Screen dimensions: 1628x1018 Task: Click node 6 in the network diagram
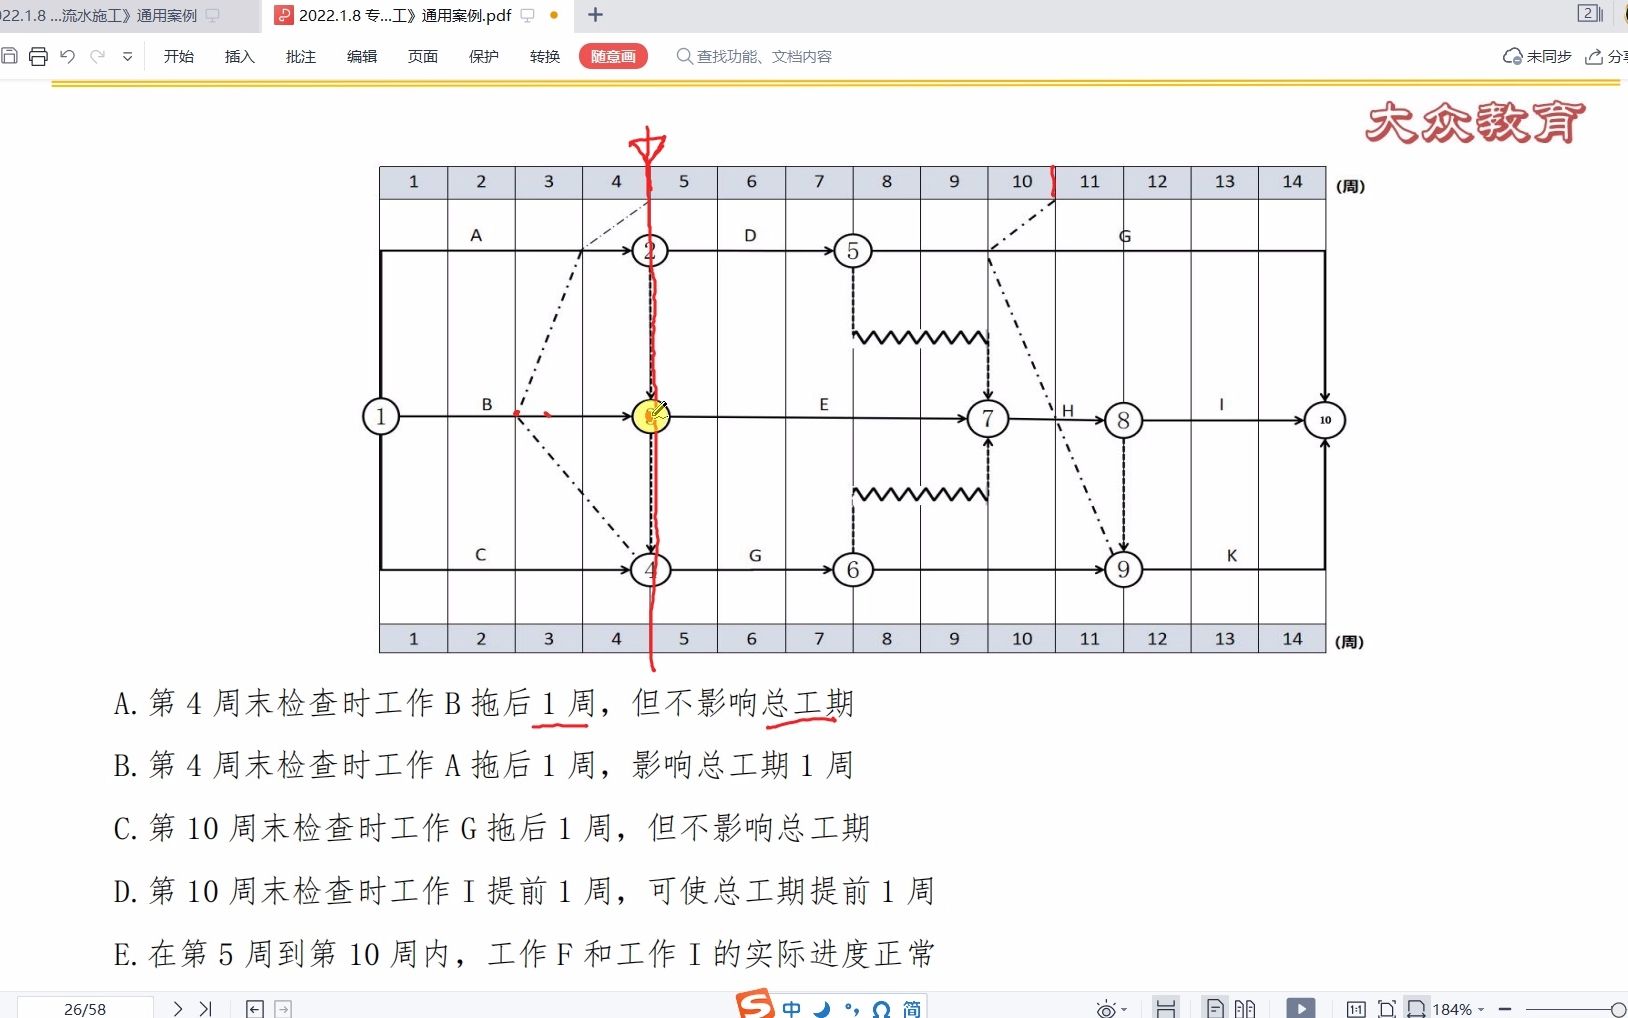[853, 570]
